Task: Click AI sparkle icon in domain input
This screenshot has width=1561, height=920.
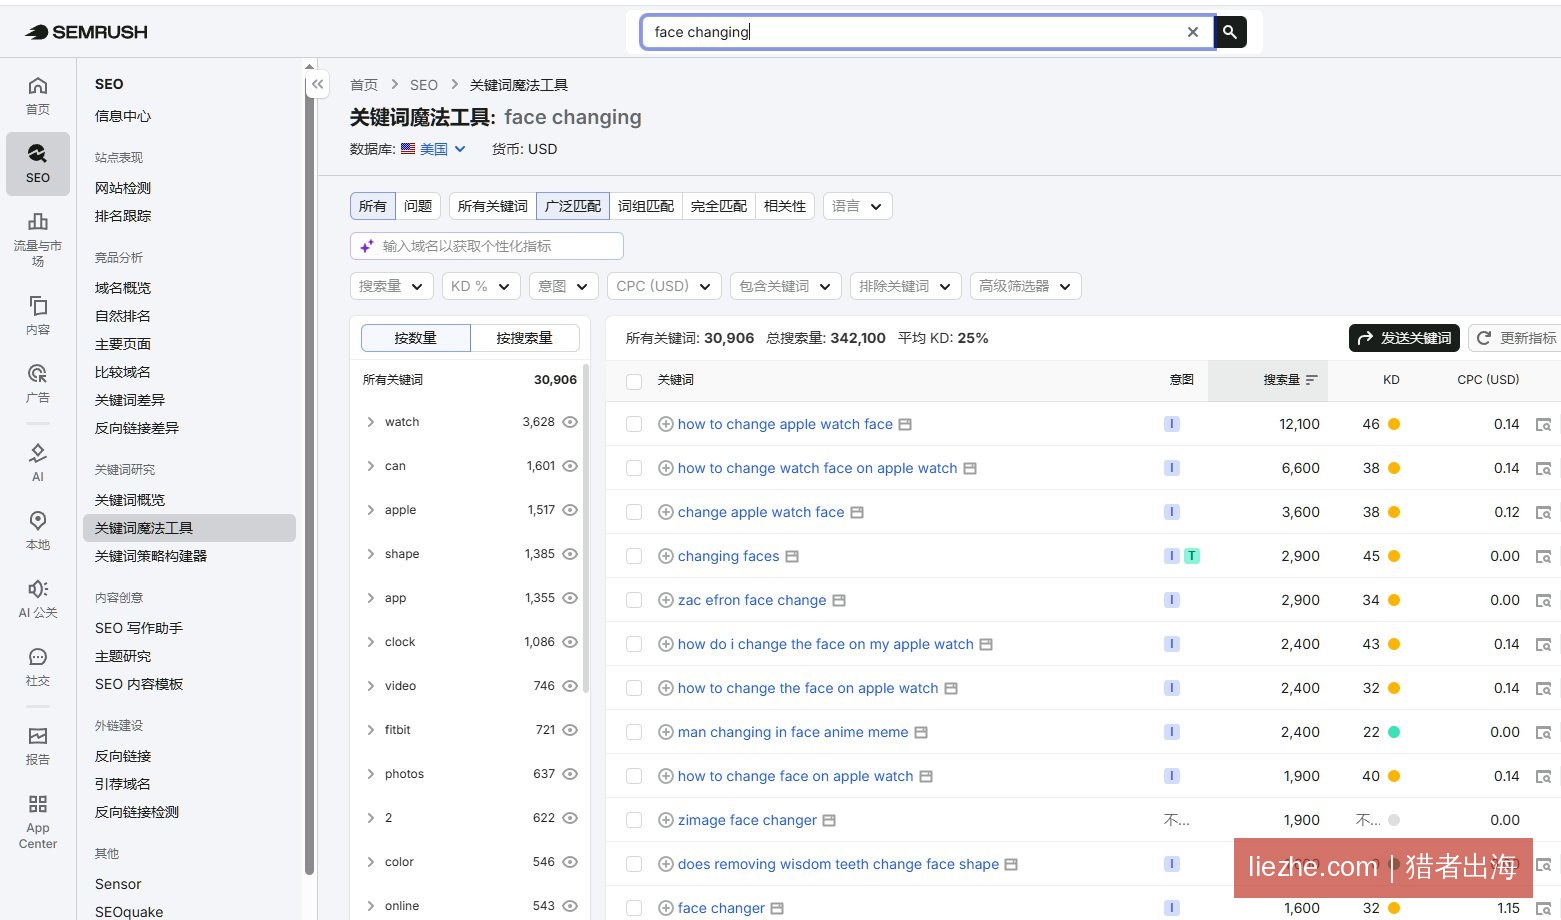Action: tap(367, 246)
